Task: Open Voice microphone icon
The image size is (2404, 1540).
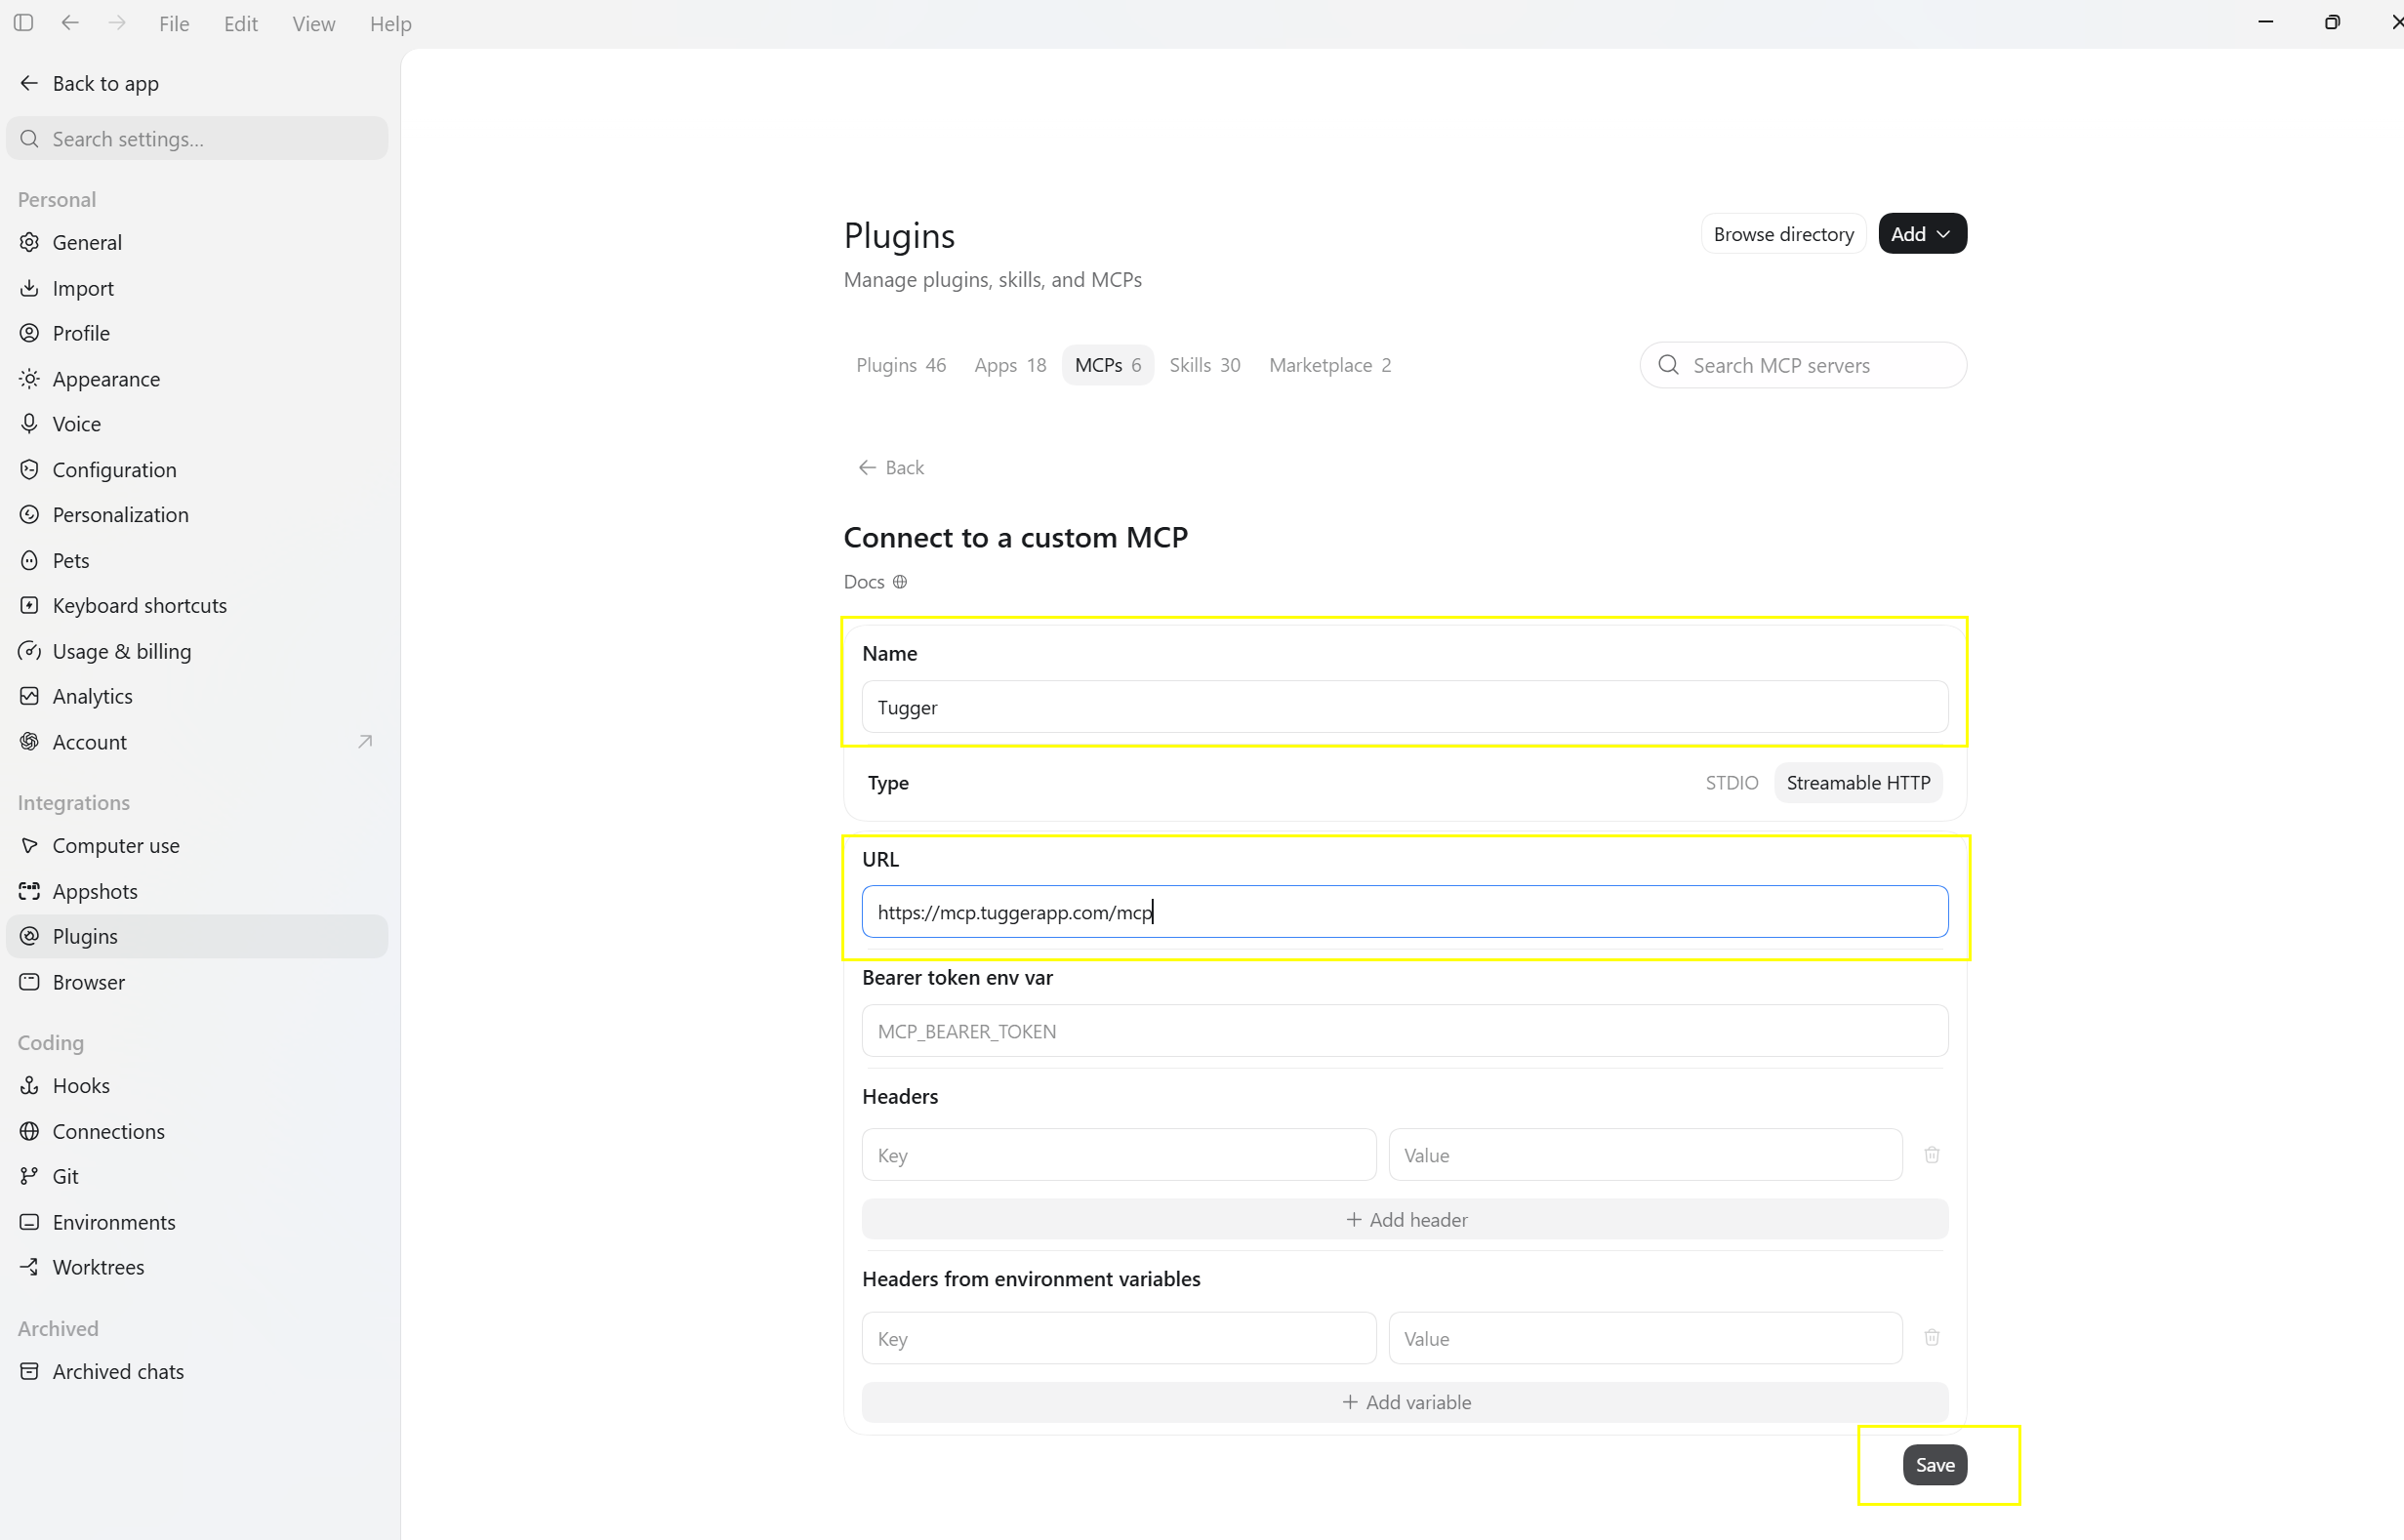Action: [30, 424]
